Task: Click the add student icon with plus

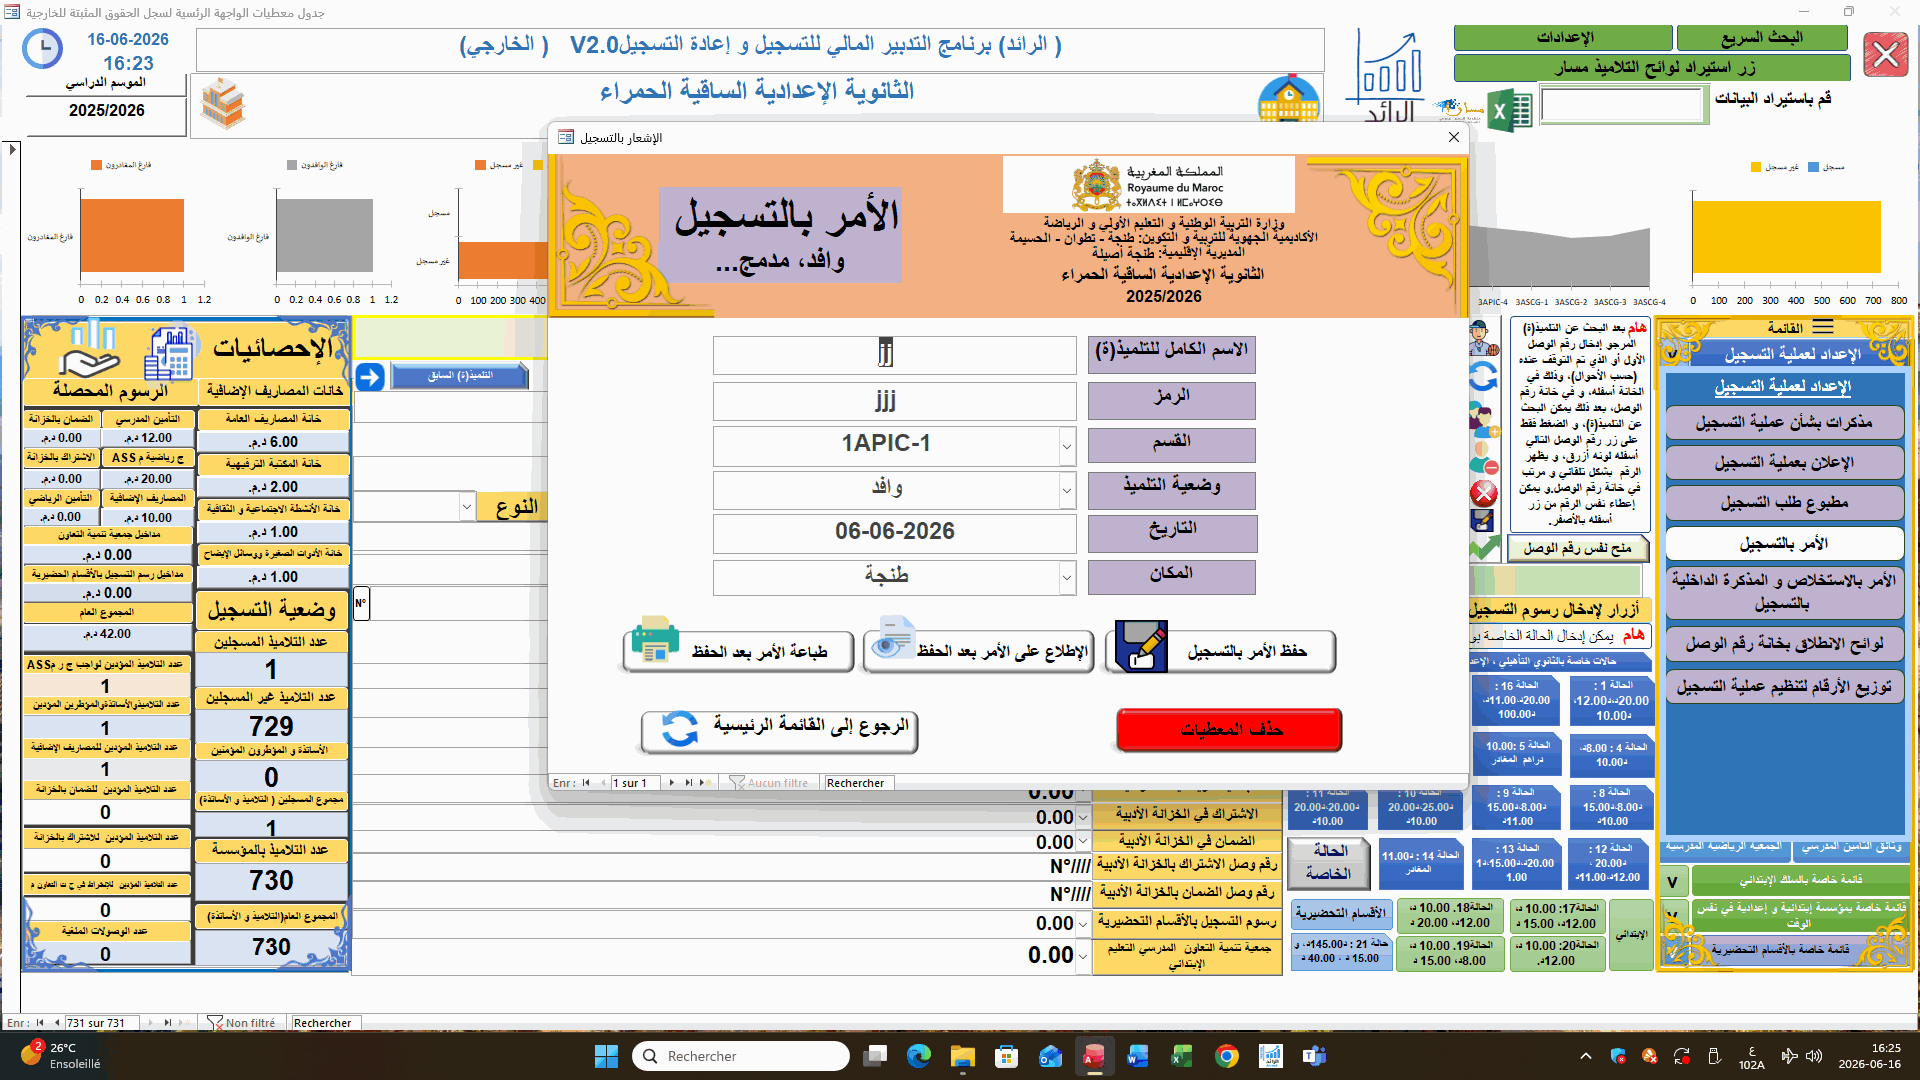Action: (1484, 417)
